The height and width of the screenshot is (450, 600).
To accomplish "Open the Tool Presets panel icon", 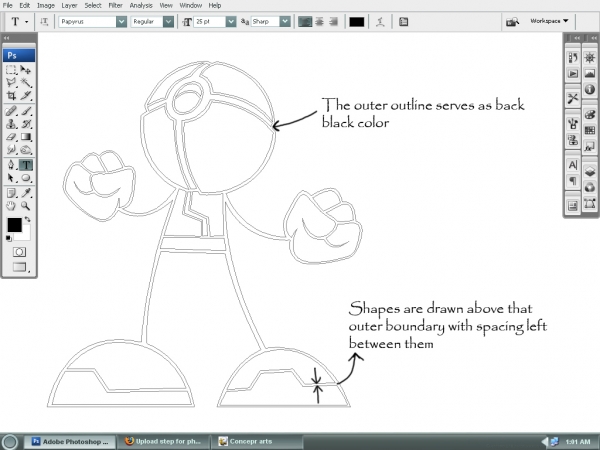I will point(572,98).
